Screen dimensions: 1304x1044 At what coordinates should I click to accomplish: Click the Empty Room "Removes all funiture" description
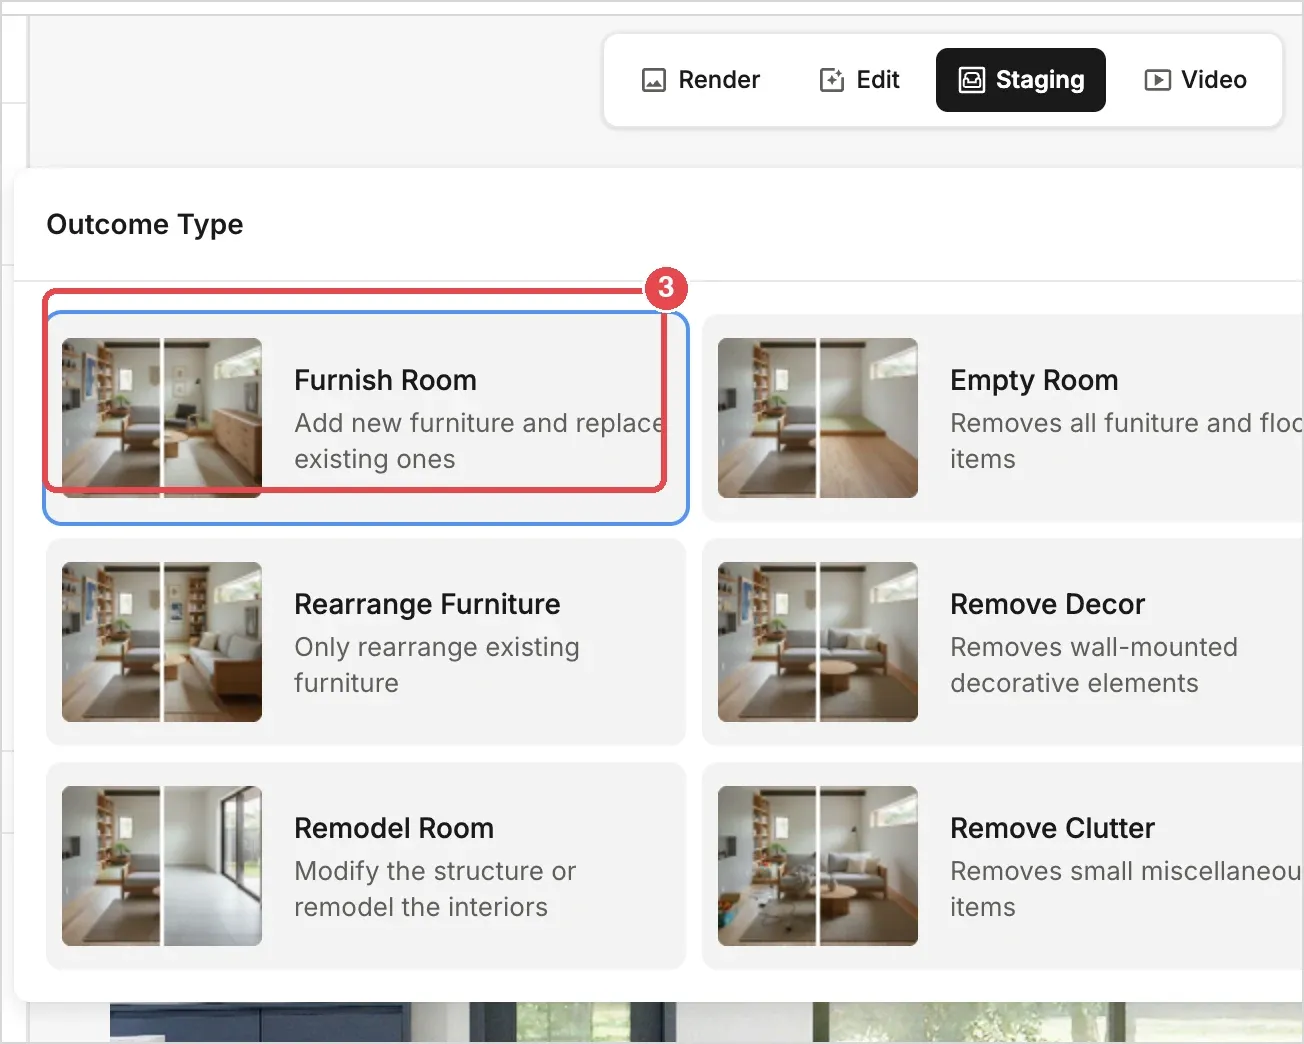coord(1126,441)
